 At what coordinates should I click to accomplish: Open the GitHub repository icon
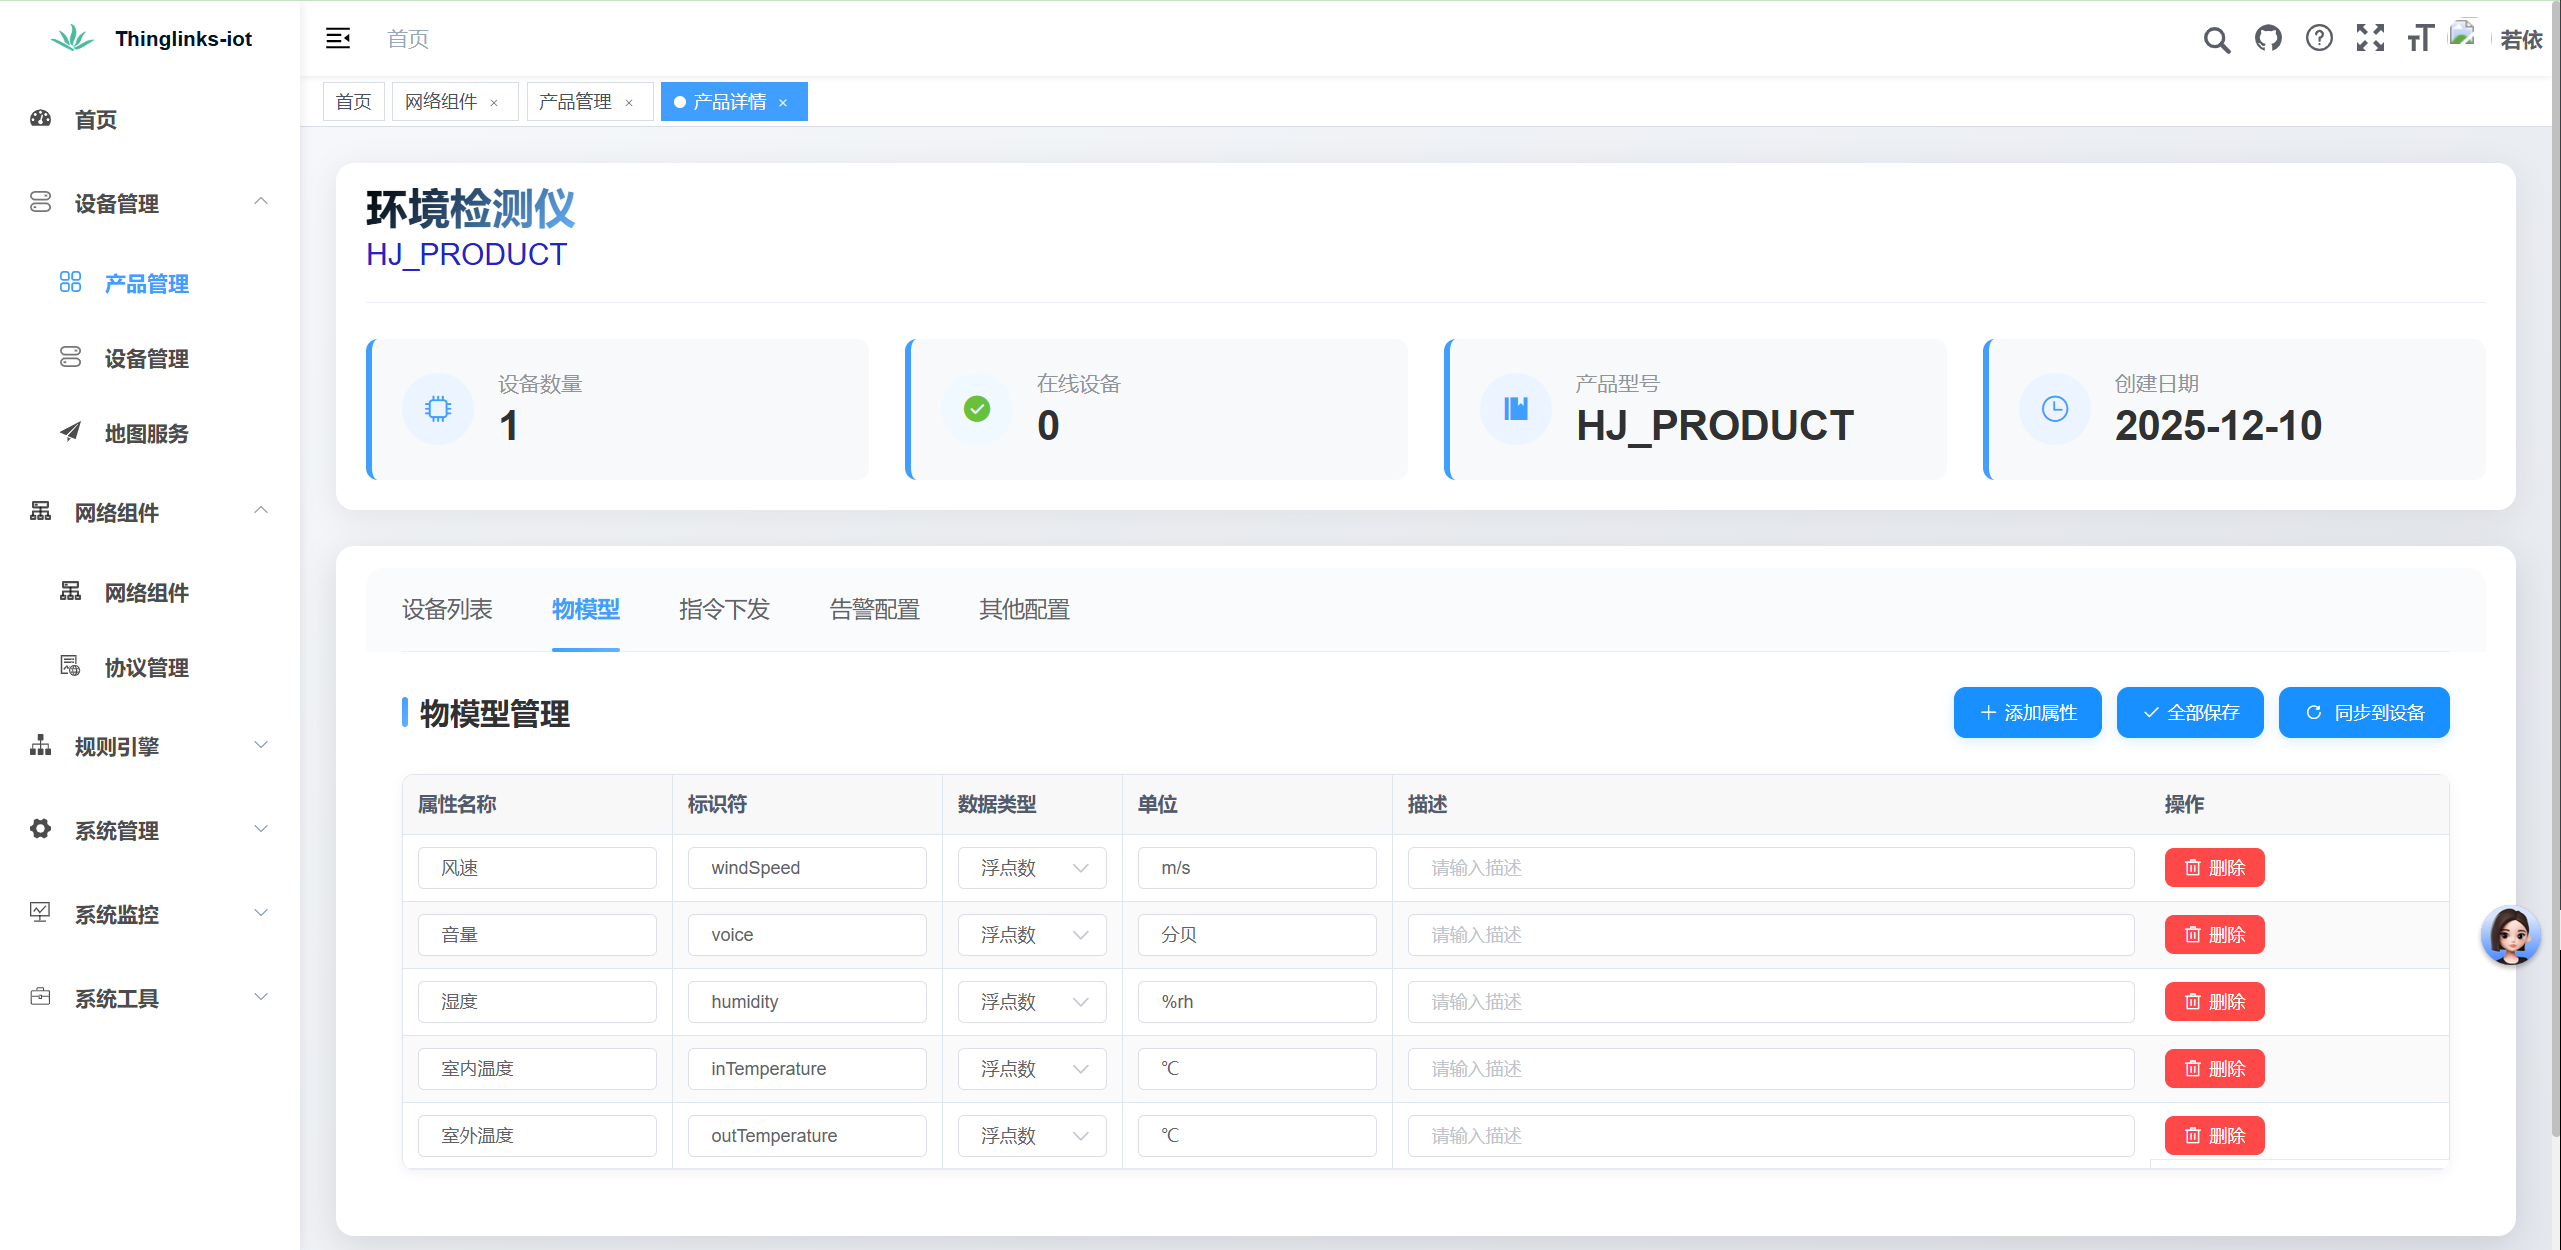2268,39
